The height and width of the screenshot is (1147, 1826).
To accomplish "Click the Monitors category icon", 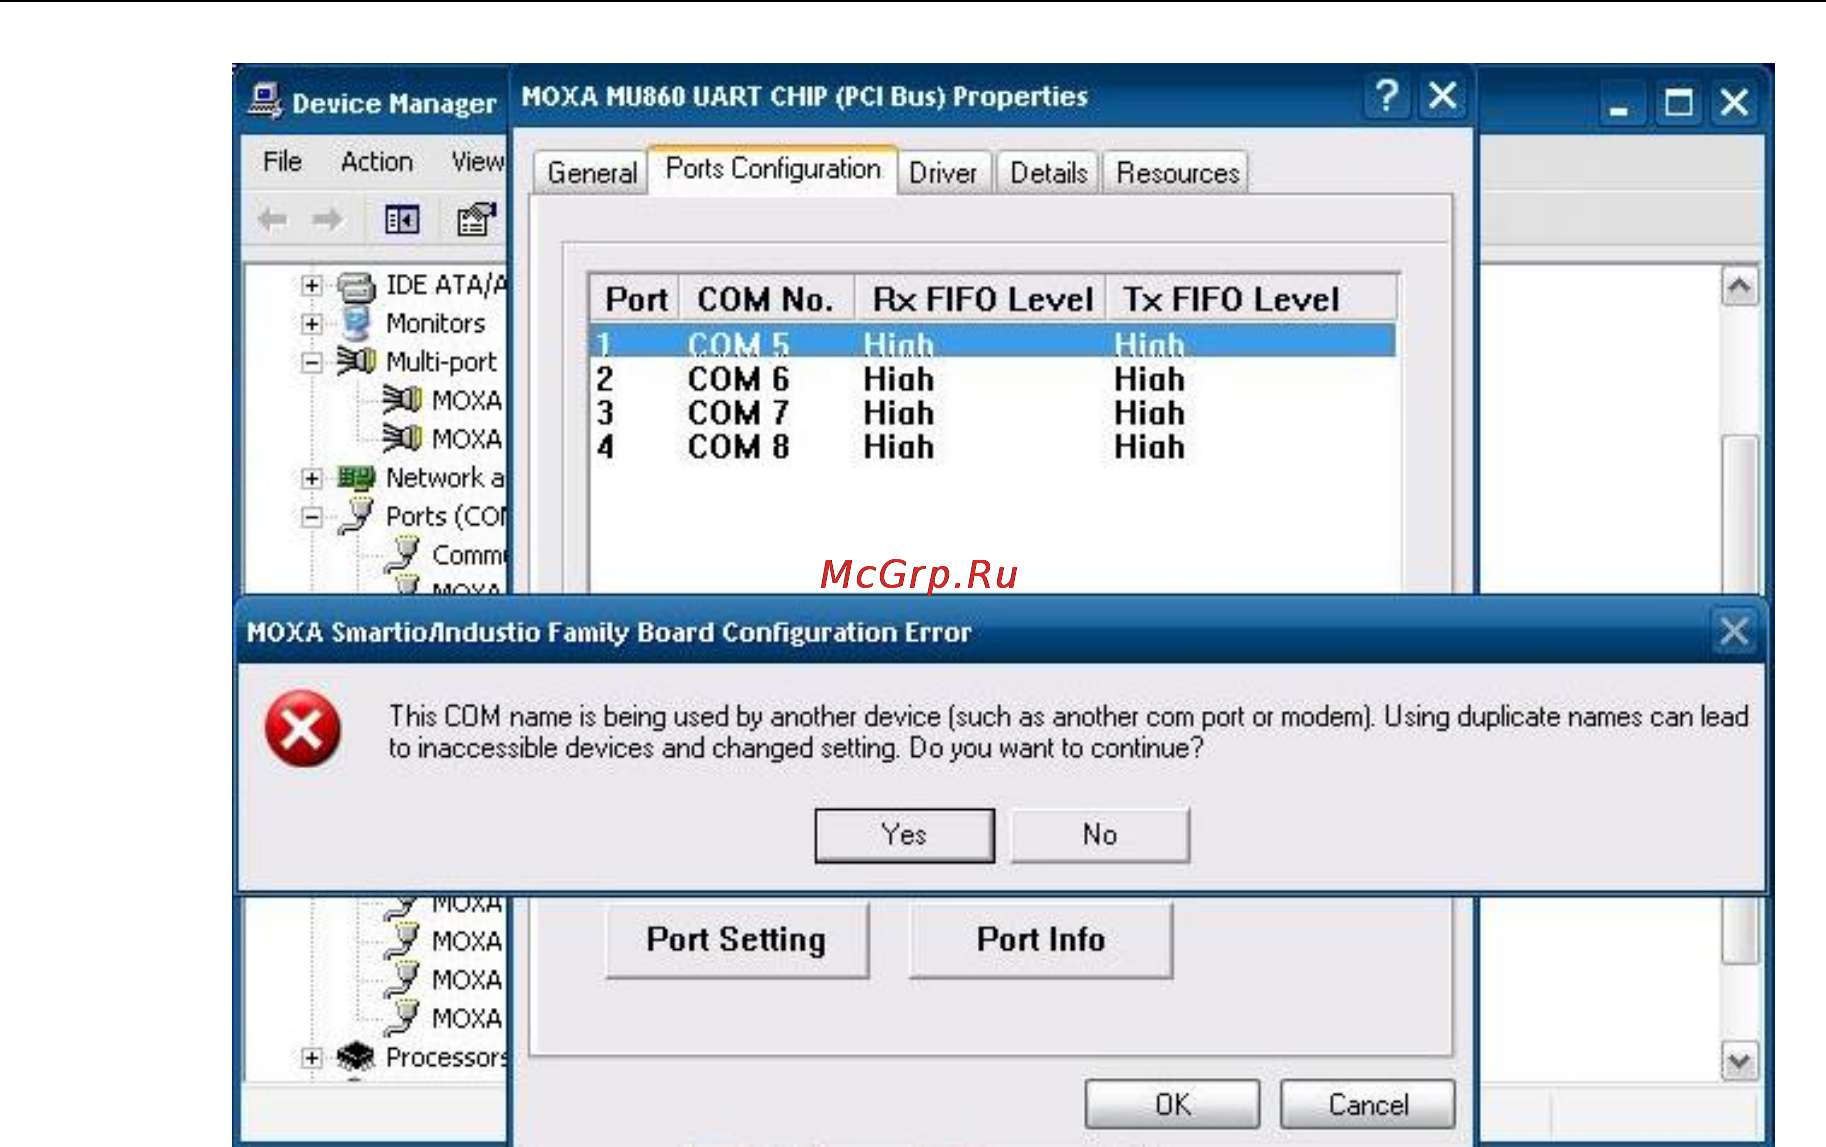I will 356,323.
